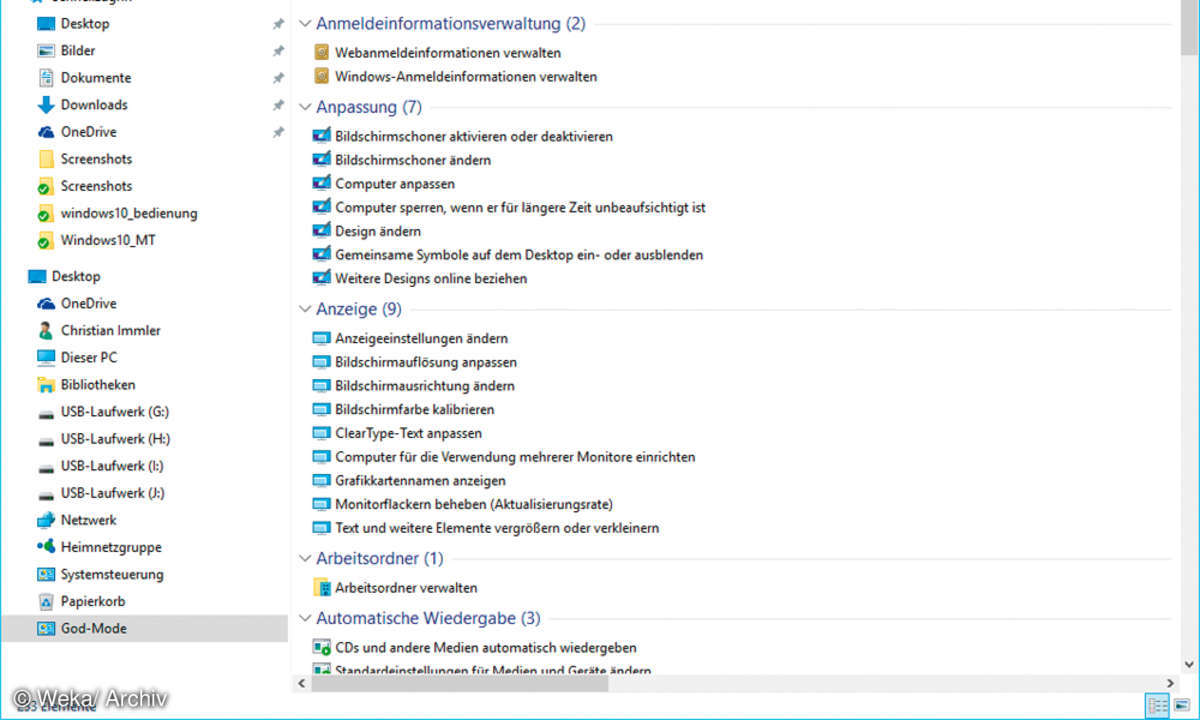Screen dimensions: 1200x720
Task: Click icon for CDs und andere Medien
Action: click(x=321, y=648)
